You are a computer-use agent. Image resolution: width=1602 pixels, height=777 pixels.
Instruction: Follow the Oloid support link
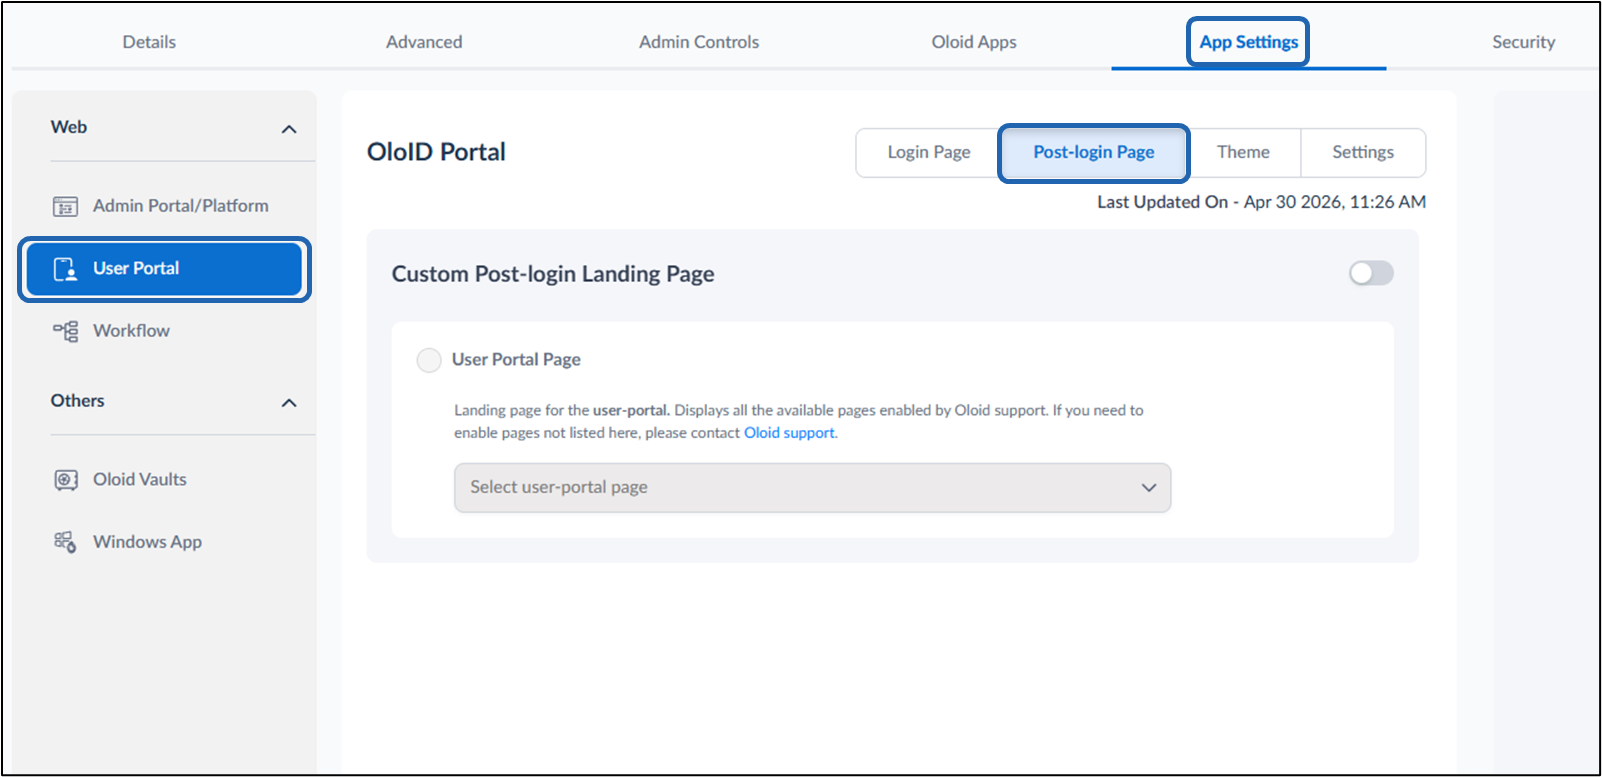(789, 433)
